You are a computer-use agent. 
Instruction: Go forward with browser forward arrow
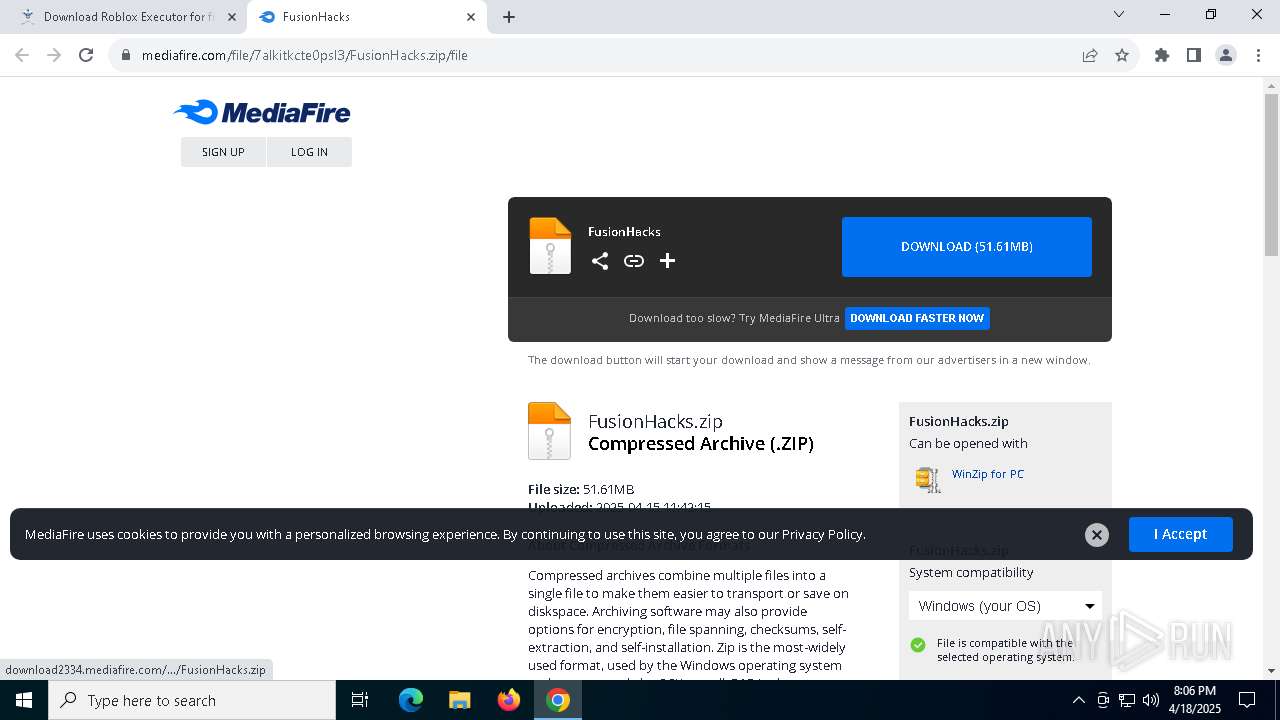(x=54, y=55)
